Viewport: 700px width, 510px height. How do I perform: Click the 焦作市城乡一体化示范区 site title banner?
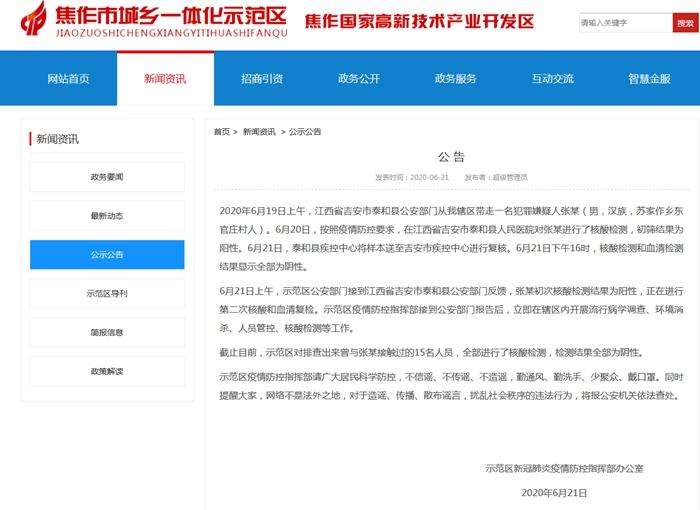(167, 18)
